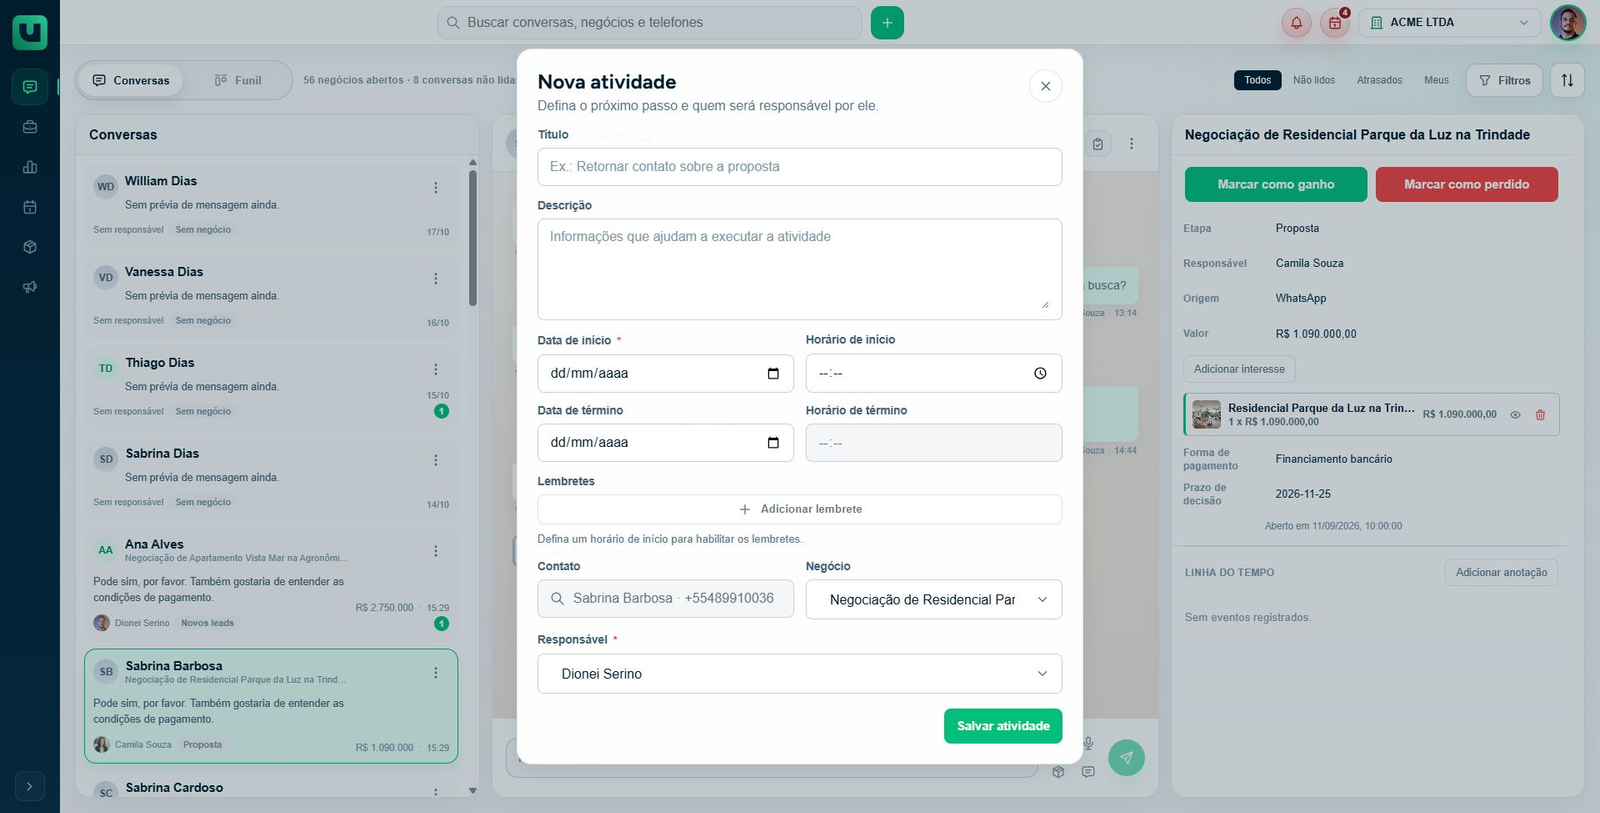Select the Não lidos filter tab
The image size is (1600, 813).
(1314, 80)
